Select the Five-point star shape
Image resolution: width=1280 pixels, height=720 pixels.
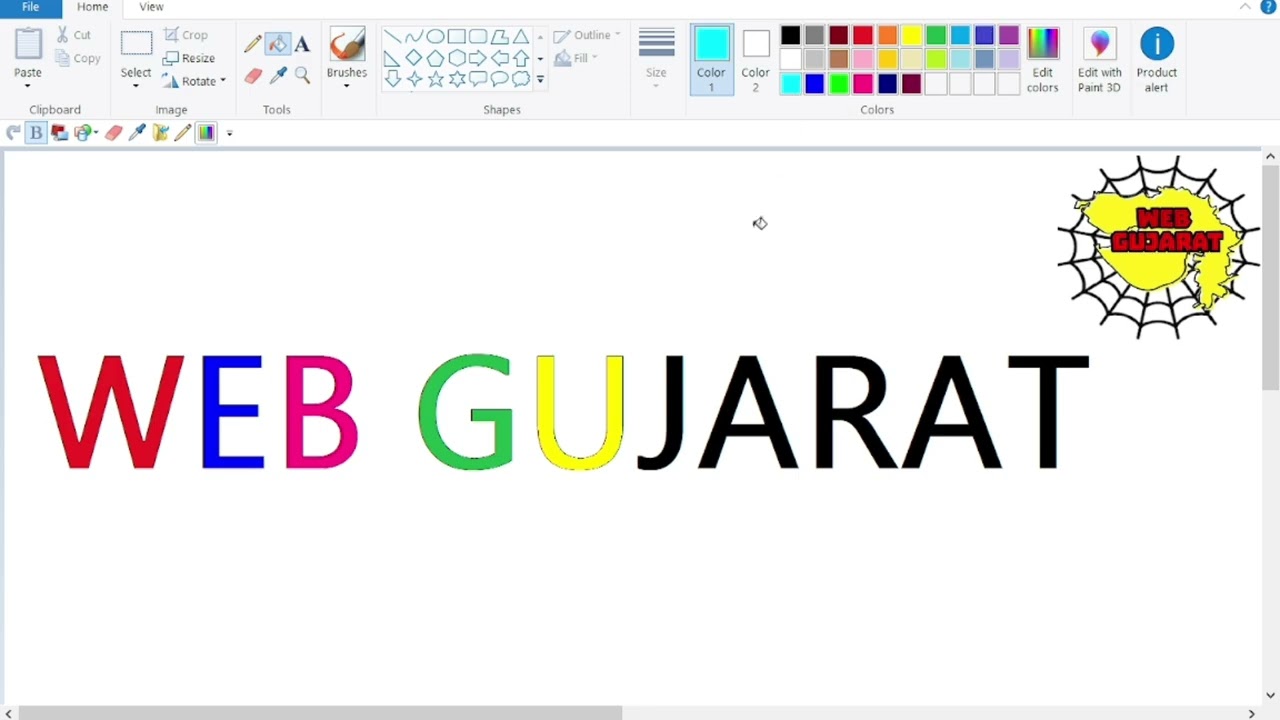click(435, 79)
